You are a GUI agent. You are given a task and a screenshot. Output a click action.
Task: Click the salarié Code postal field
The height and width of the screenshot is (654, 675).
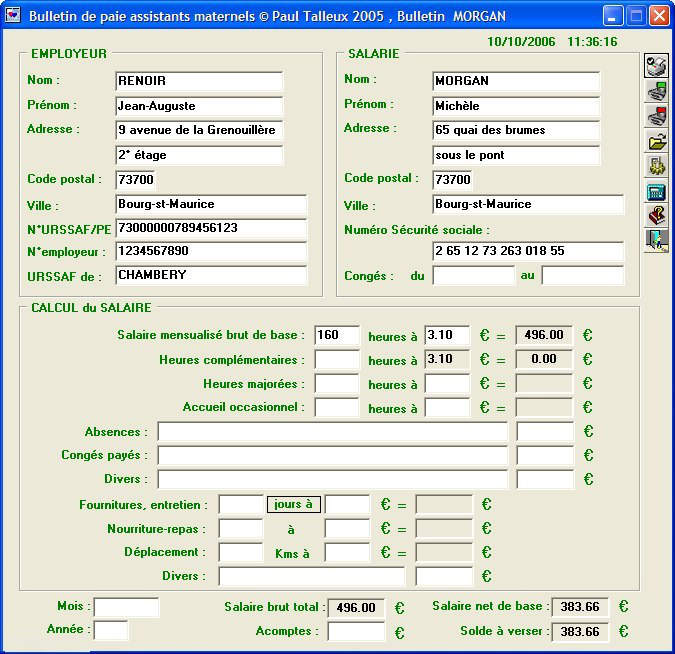click(x=452, y=180)
